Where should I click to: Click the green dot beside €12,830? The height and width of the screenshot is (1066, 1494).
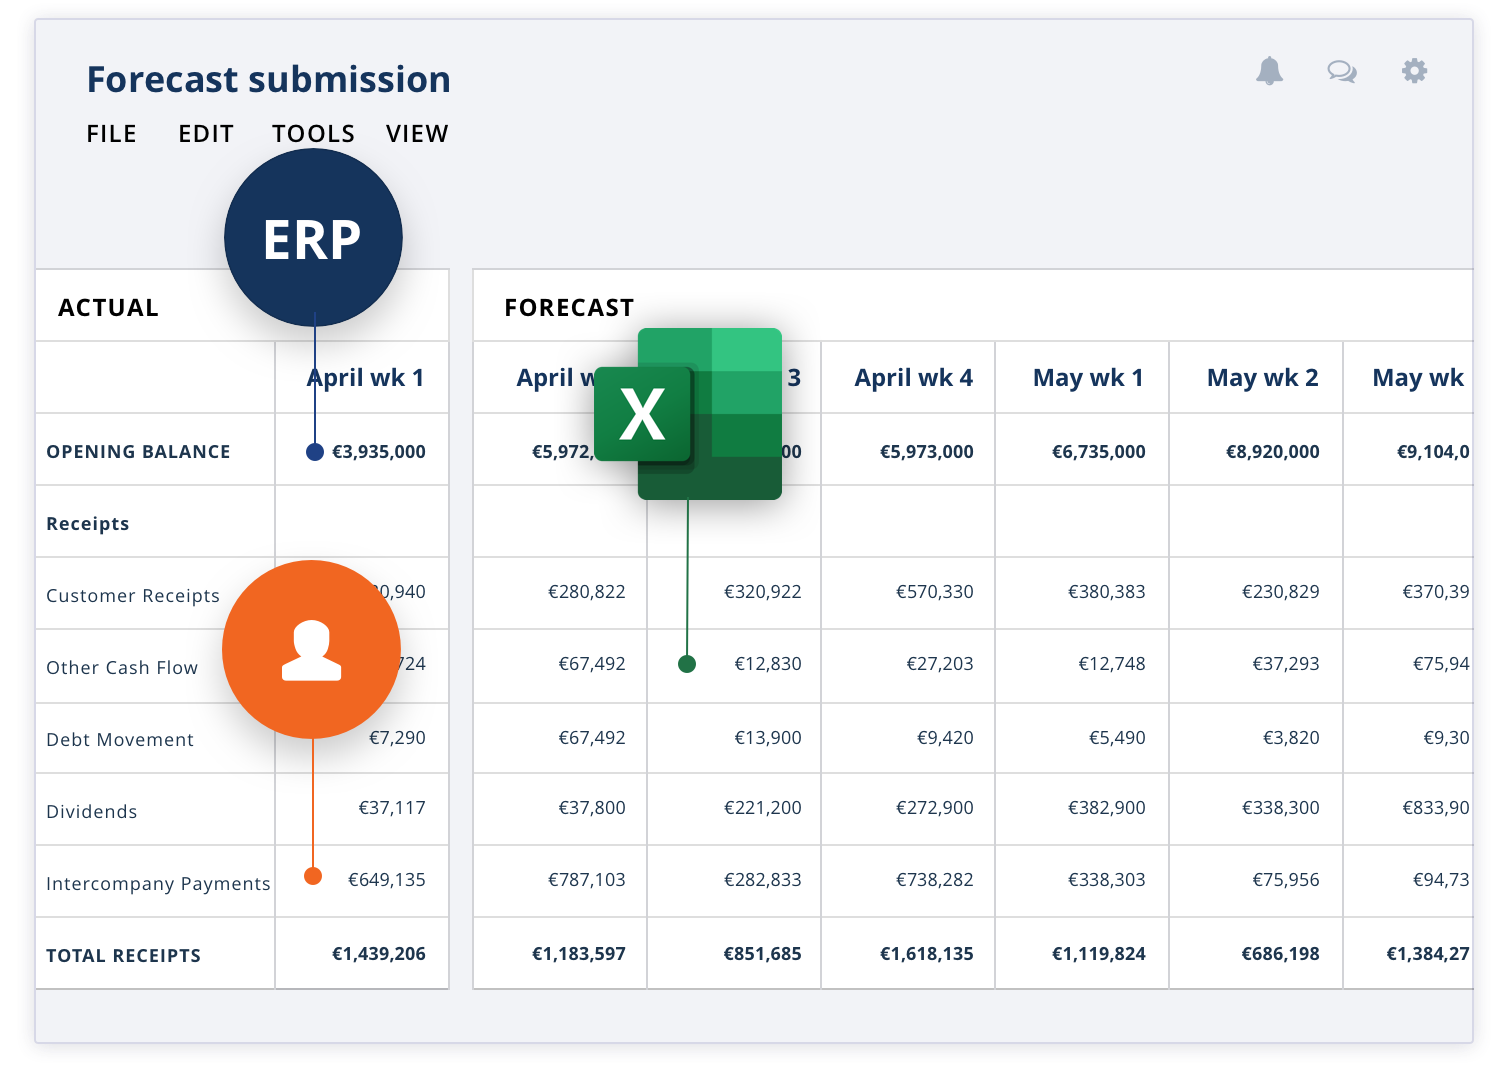click(x=687, y=664)
